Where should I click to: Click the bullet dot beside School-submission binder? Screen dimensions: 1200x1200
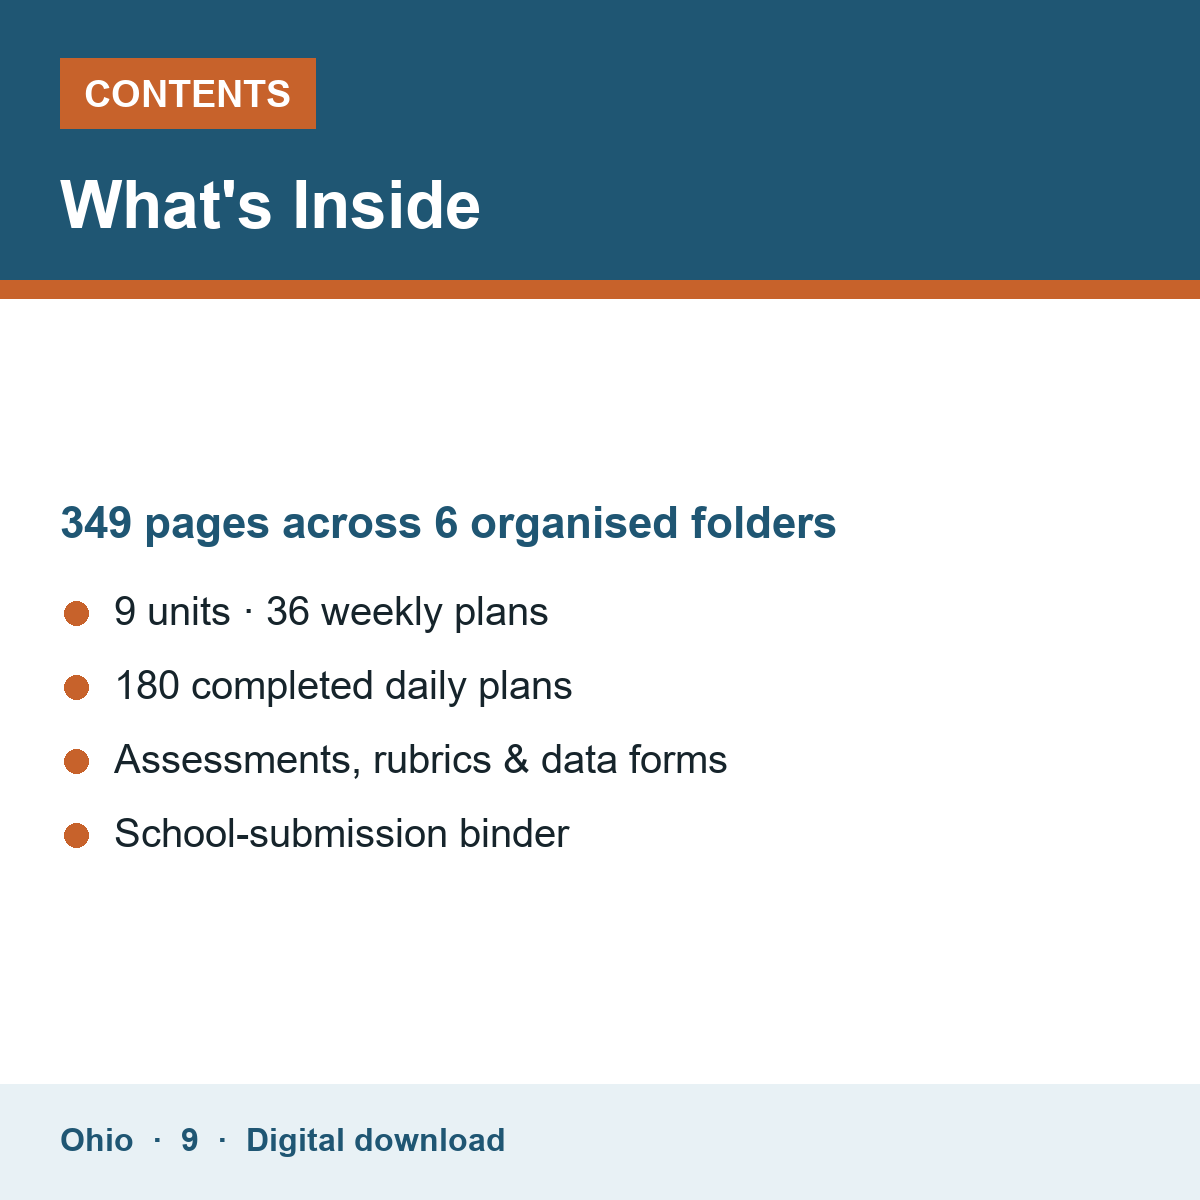click(x=77, y=836)
